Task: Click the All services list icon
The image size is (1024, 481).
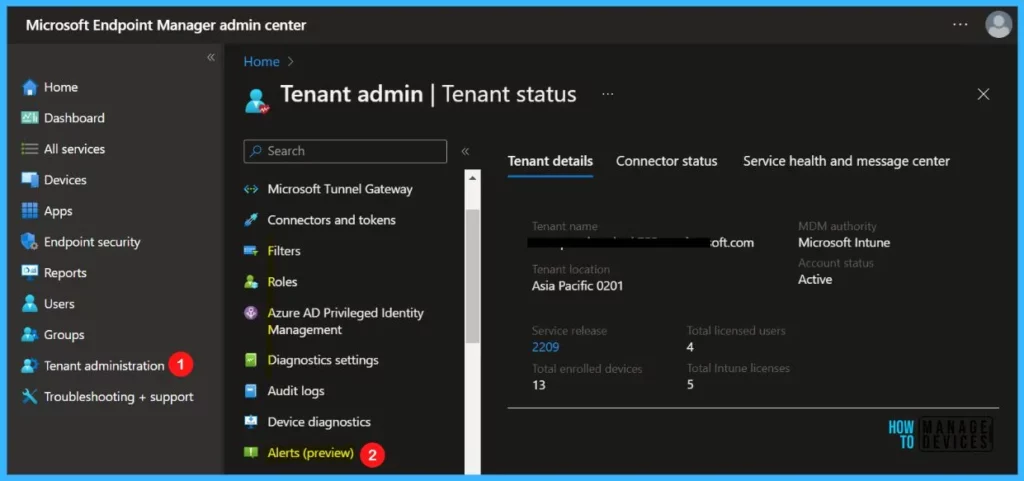Action: coord(29,149)
